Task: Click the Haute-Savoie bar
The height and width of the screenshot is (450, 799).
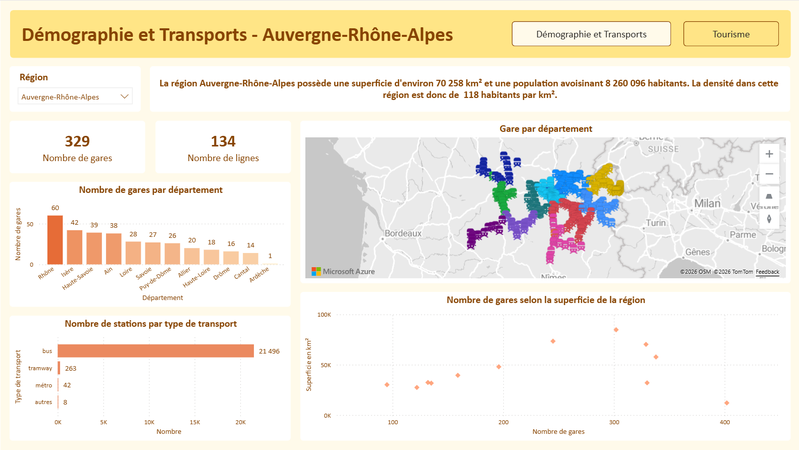Action: 94,247
